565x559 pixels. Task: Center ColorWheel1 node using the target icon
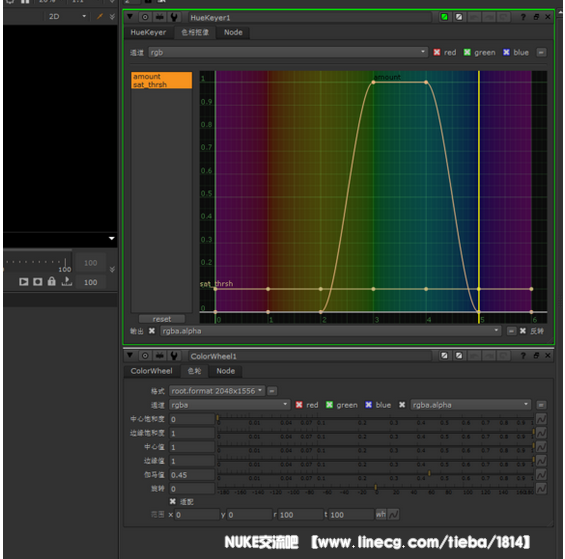pos(145,356)
